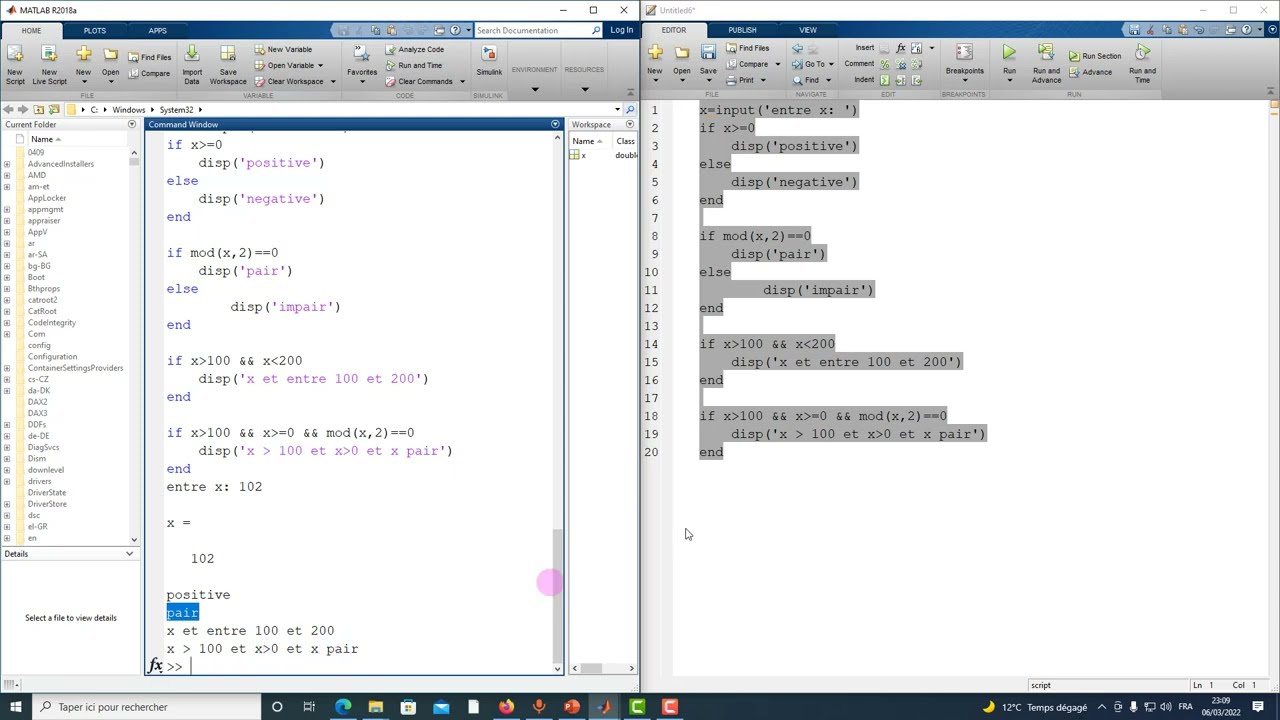Screen dimensions: 1280x720
Task: Select the HOME tab in MATLAB
Action: click(x=31, y=30)
